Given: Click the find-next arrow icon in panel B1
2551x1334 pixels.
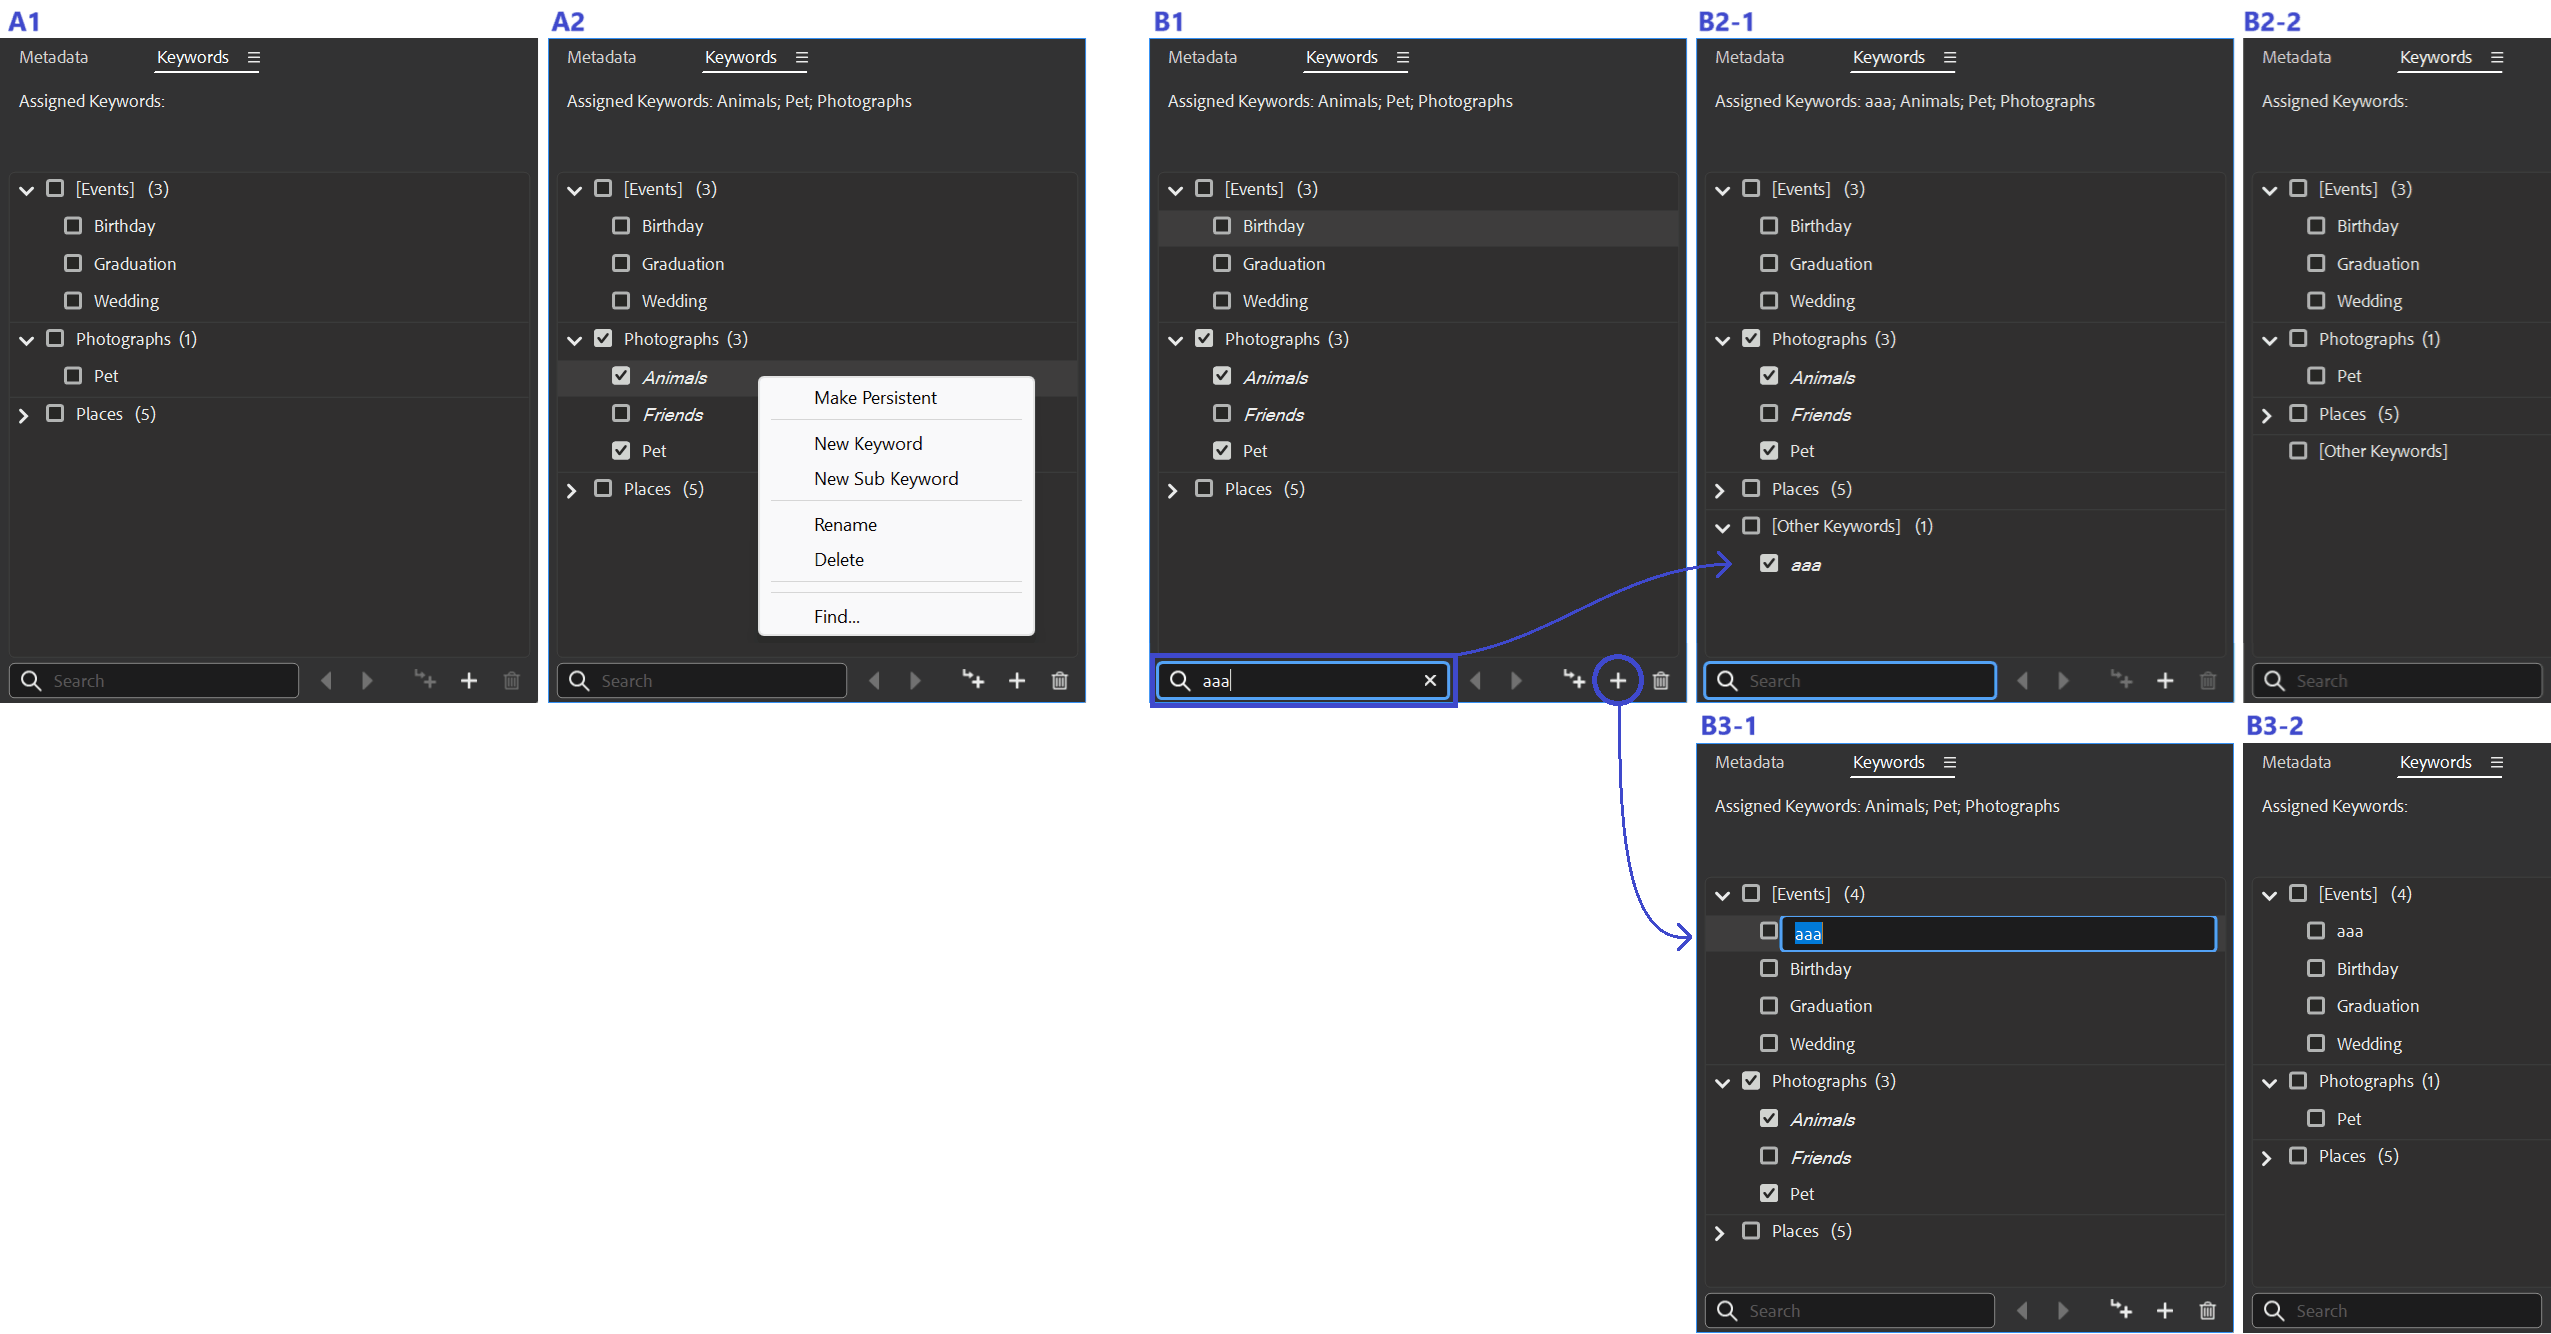Looking at the screenshot, I should point(1516,681).
